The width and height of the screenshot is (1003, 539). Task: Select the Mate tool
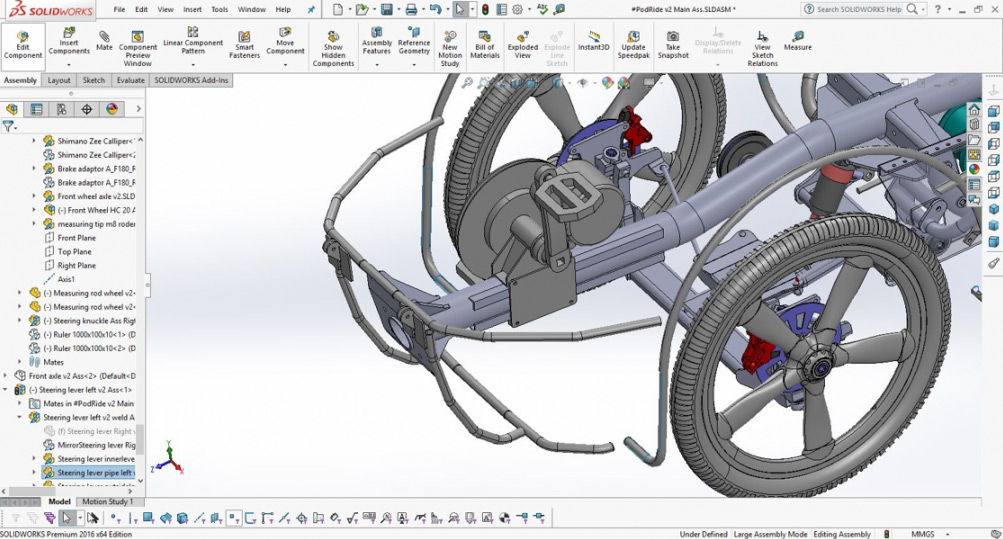point(104,42)
